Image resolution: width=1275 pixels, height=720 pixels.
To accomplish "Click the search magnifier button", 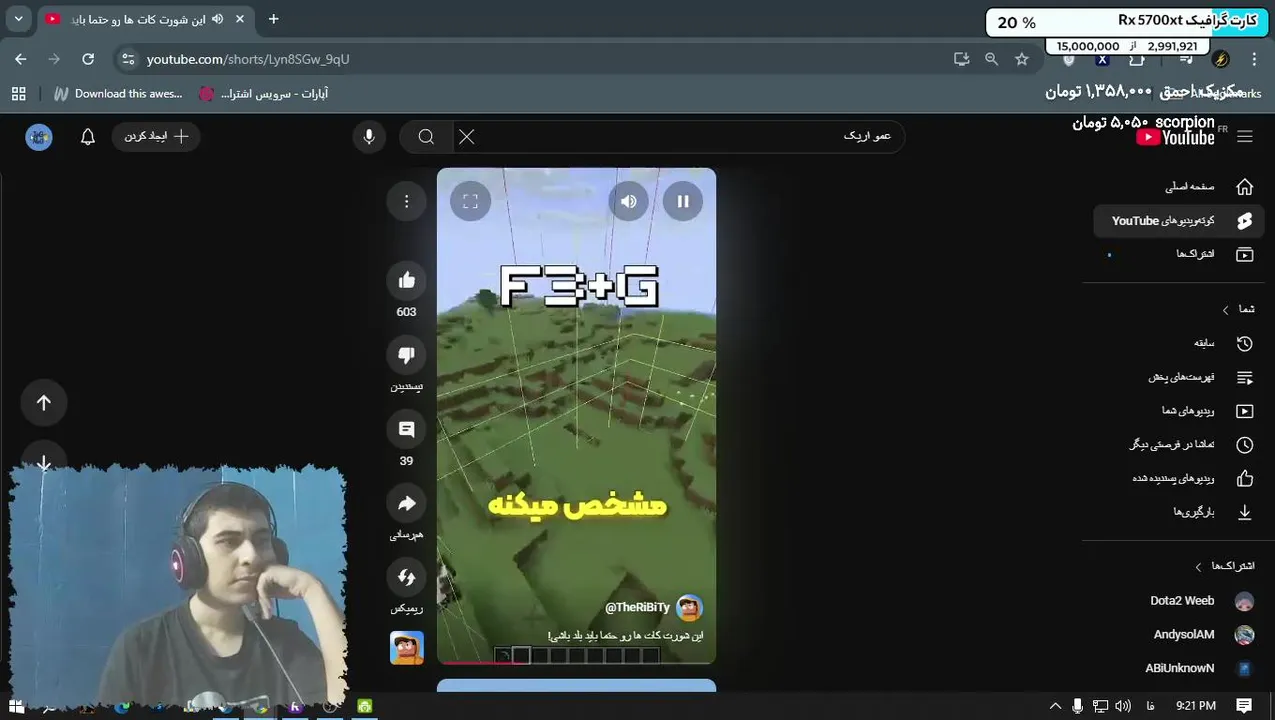I will [x=426, y=137].
